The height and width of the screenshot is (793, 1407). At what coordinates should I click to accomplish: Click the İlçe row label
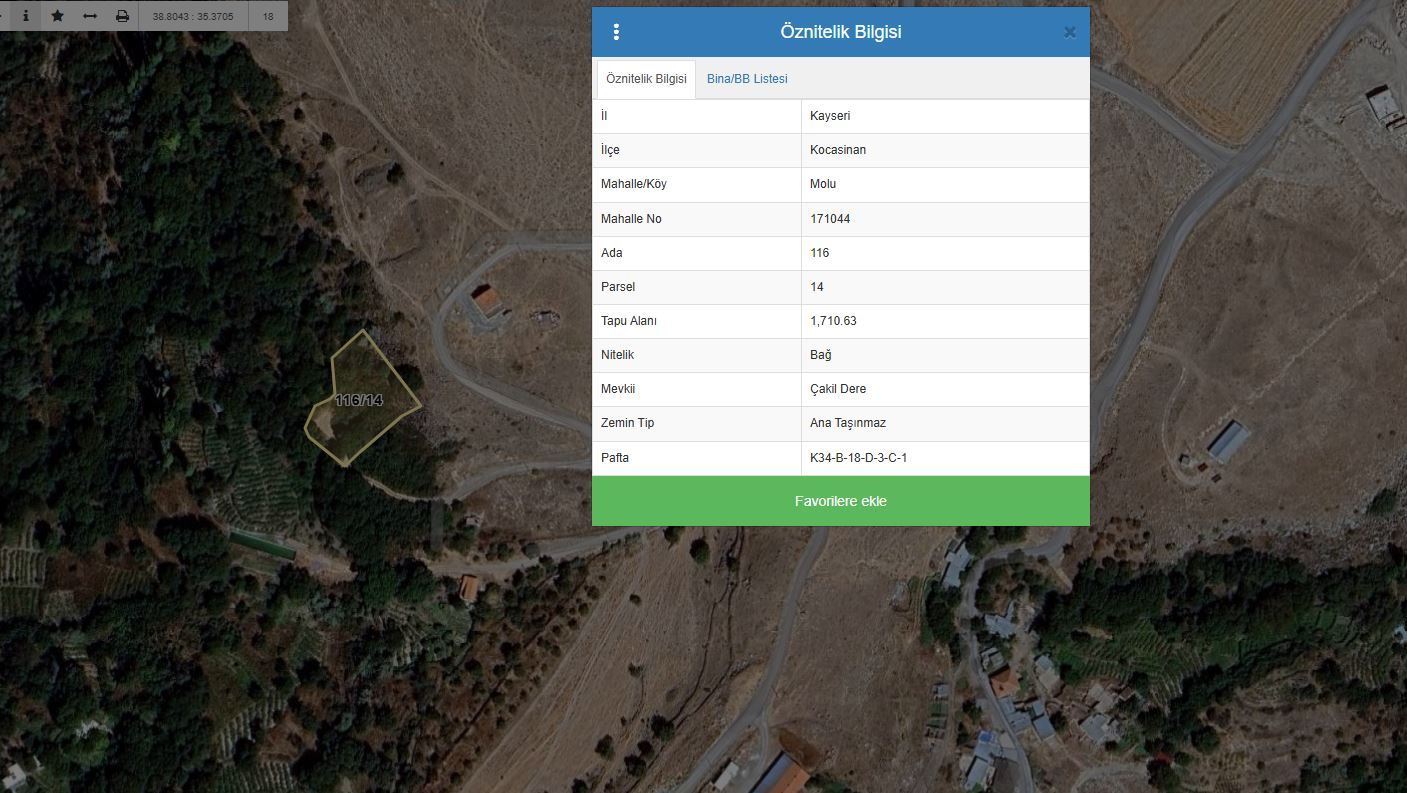(x=610, y=150)
